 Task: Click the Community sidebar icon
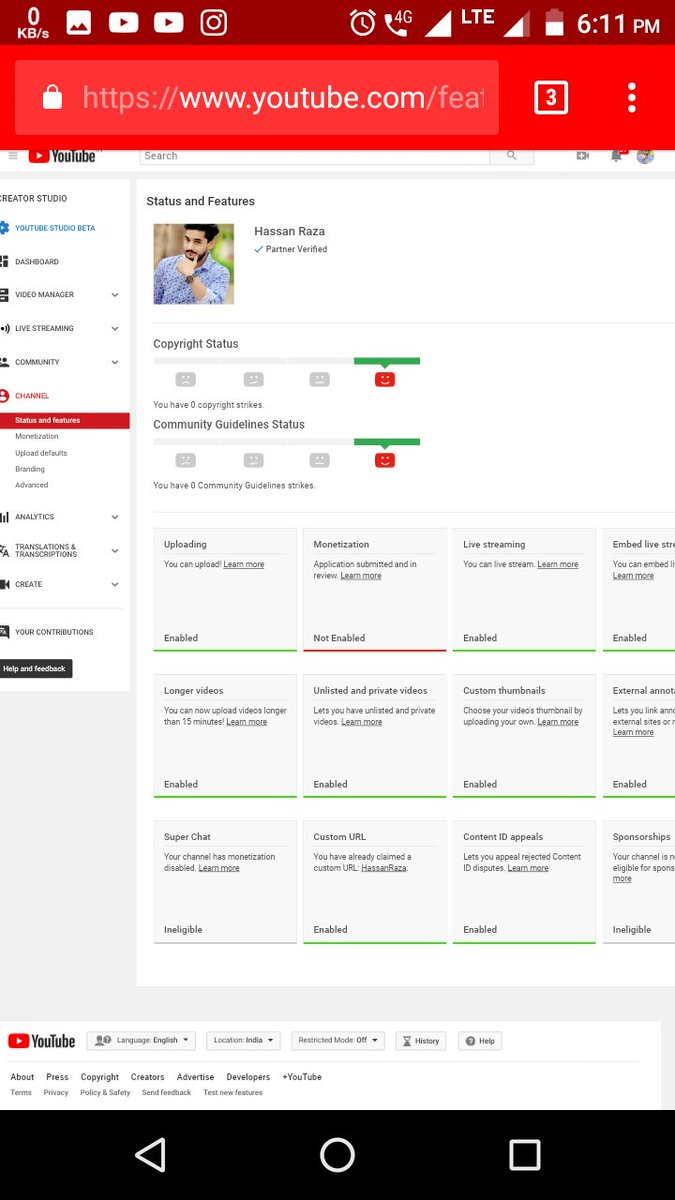coord(4,362)
